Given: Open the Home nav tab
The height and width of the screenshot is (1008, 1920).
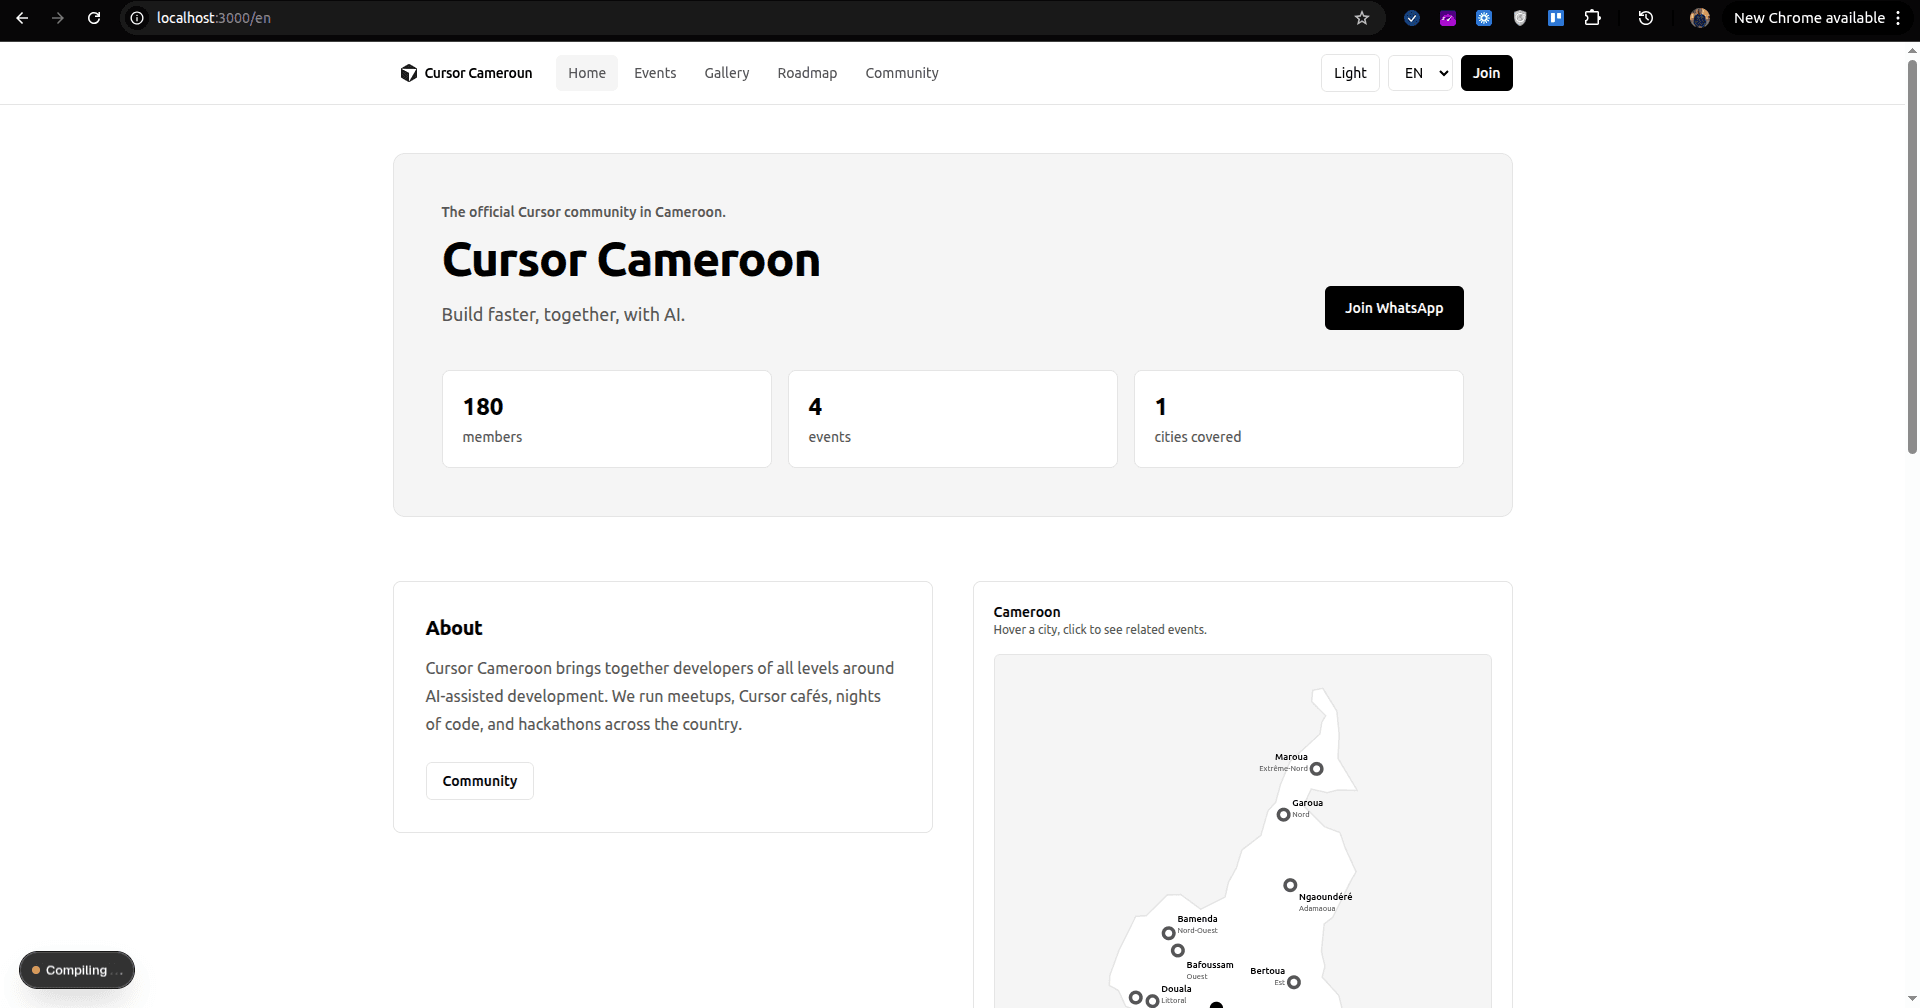Looking at the screenshot, I should [587, 73].
